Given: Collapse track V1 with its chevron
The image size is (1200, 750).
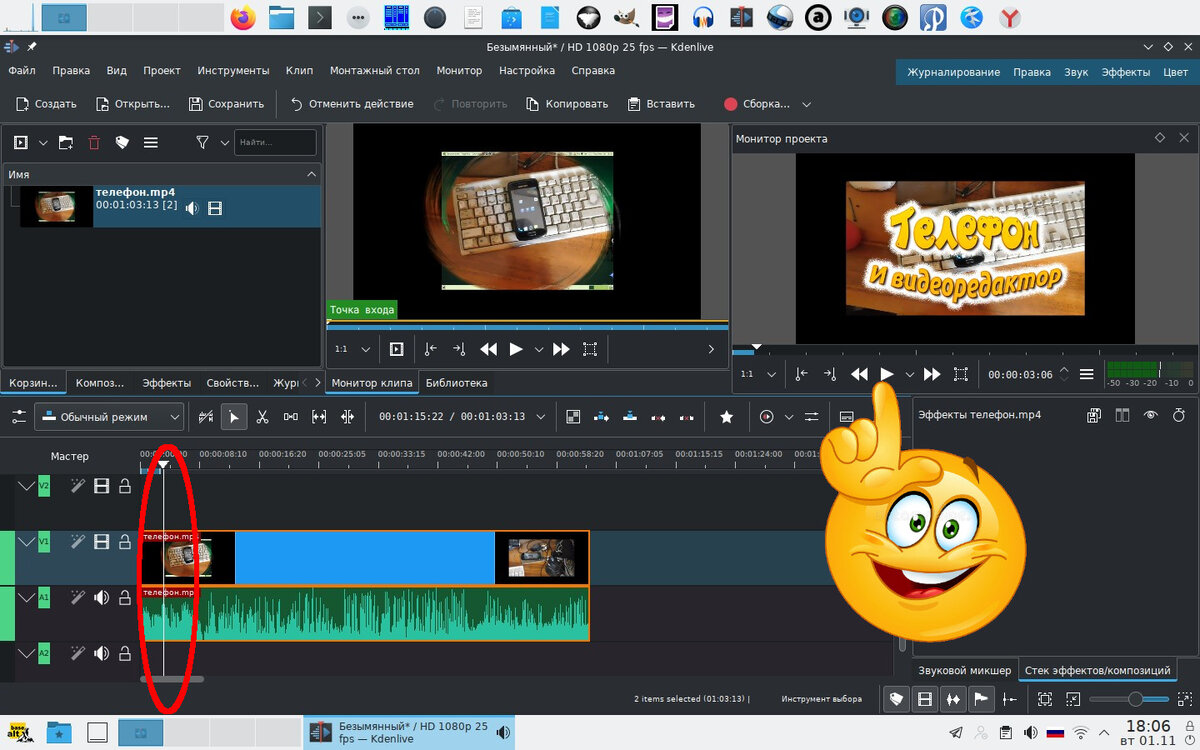Looking at the screenshot, I should pyautogui.click(x=26, y=542).
